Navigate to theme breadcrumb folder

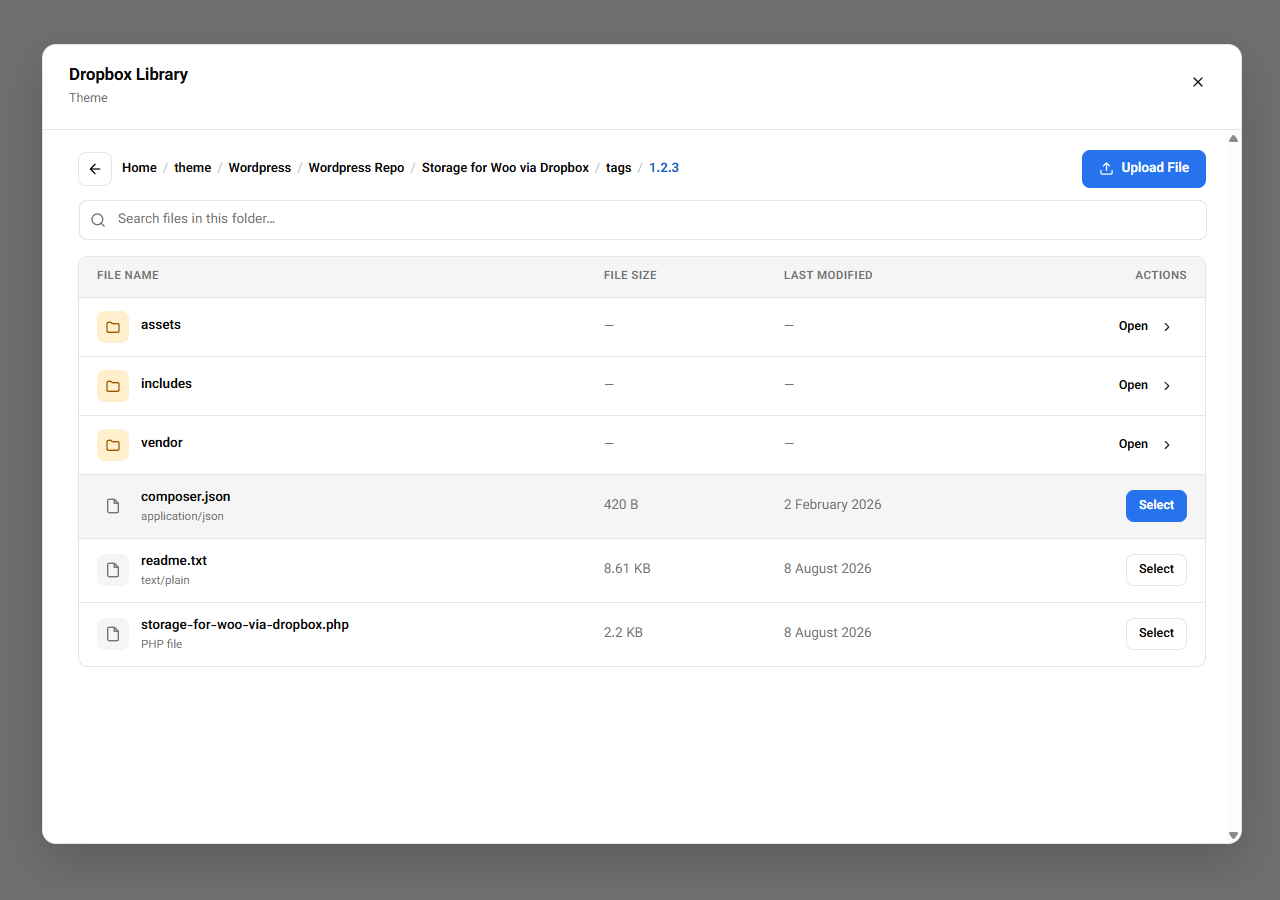(x=193, y=168)
